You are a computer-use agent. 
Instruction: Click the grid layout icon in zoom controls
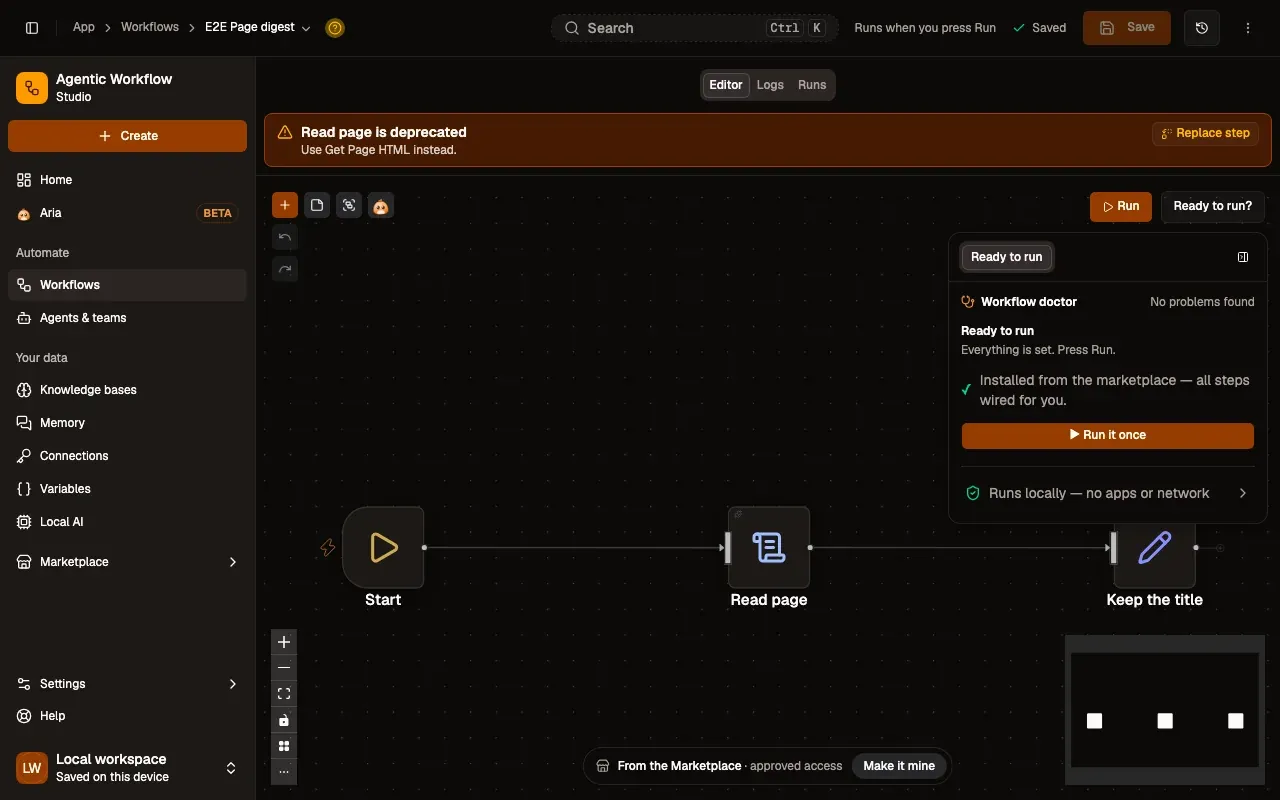click(284, 746)
